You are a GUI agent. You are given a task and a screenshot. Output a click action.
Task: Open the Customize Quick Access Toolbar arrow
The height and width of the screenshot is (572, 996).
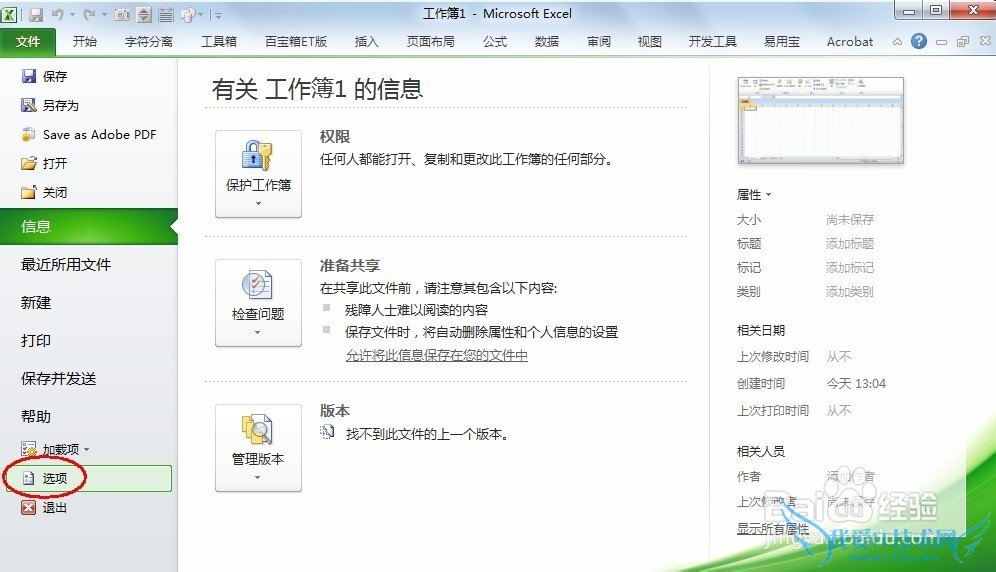(x=217, y=15)
